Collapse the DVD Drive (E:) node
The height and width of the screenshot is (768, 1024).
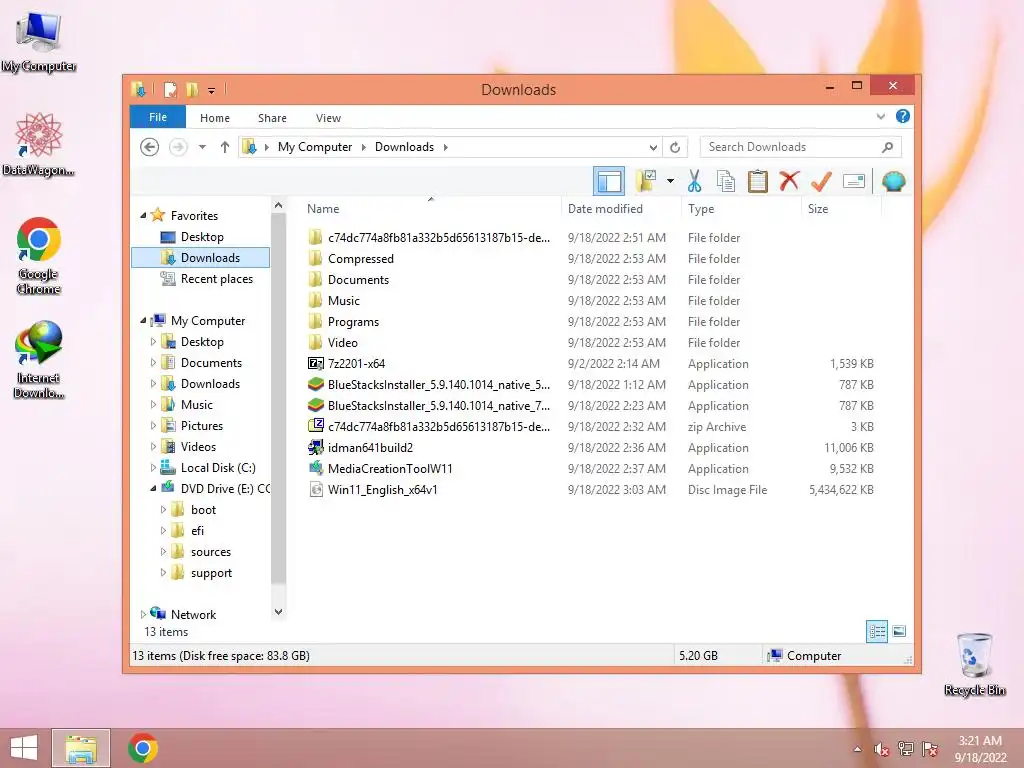pyautogui.click(x=153, y=488)
